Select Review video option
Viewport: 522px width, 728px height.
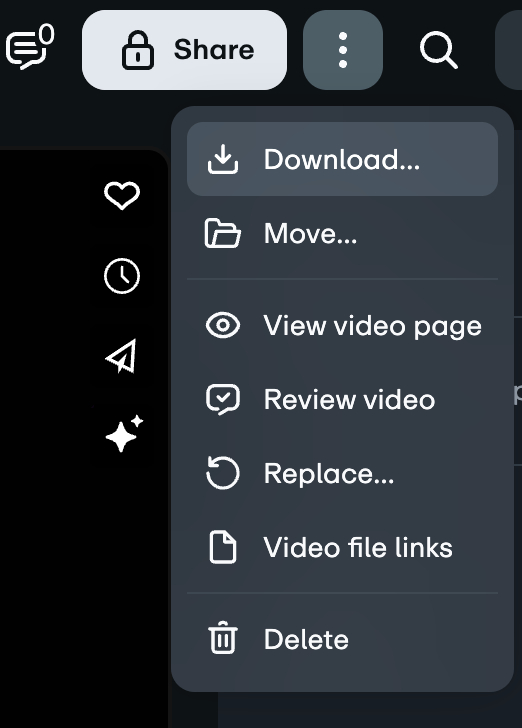(x=342, y=399)
